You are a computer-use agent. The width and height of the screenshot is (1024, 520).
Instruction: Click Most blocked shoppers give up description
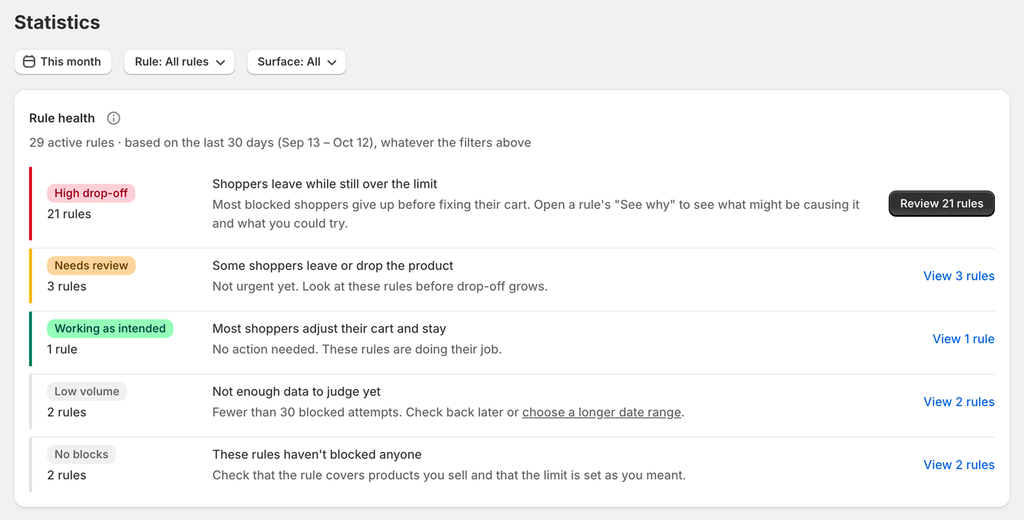tap(536, 214)
